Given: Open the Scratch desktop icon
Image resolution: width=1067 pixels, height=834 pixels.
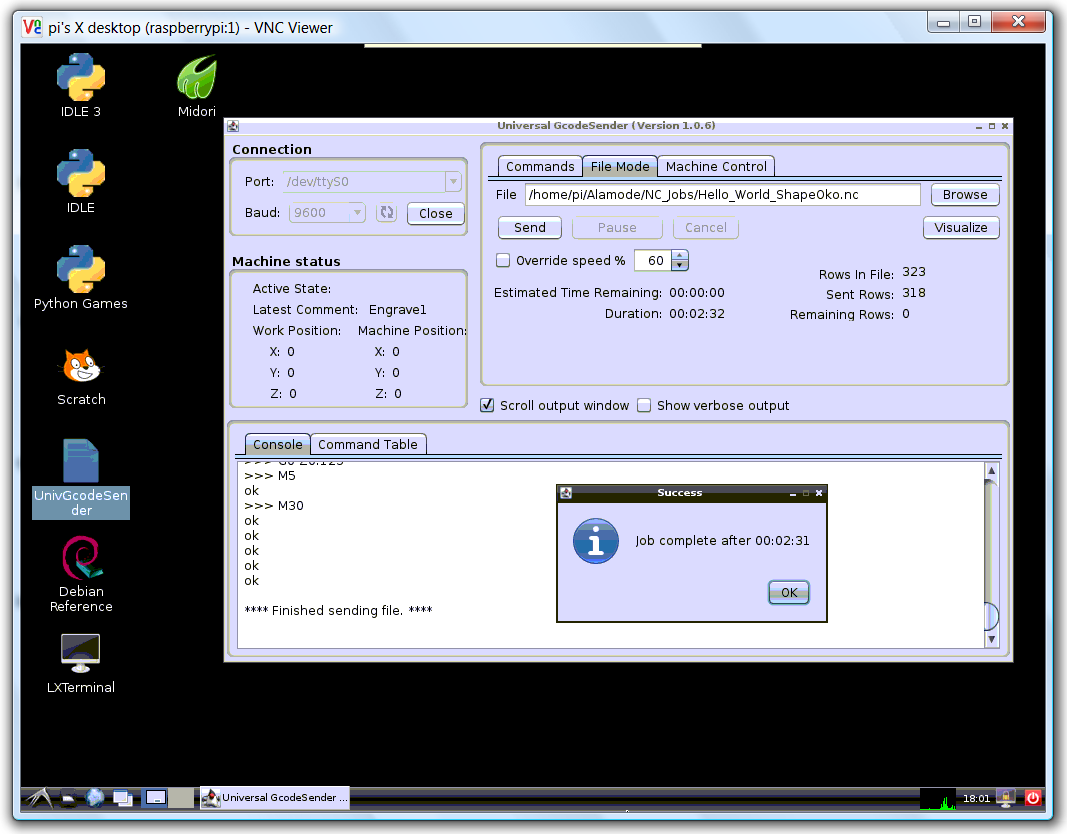Looking at the screenshot, I should pos(81,368).
